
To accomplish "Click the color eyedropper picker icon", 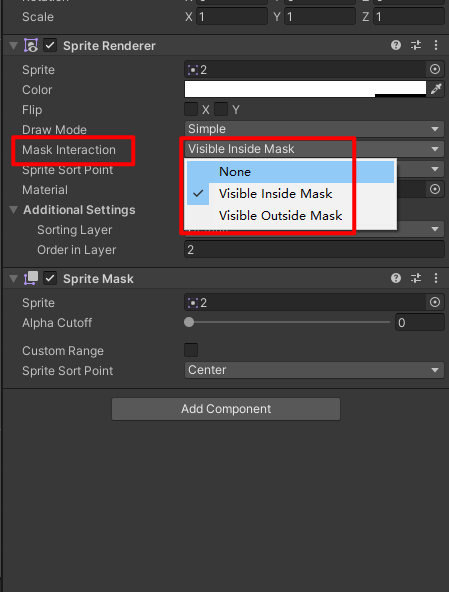I will pos(436,89).
